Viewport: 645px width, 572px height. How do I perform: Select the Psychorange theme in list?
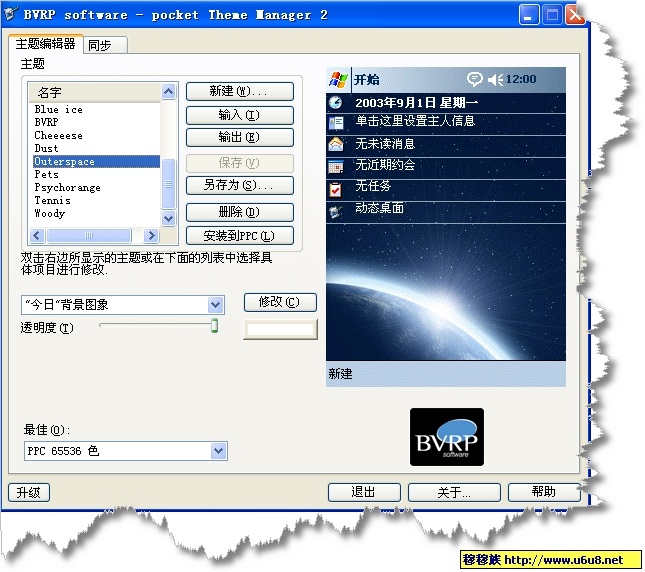(67, 187)
